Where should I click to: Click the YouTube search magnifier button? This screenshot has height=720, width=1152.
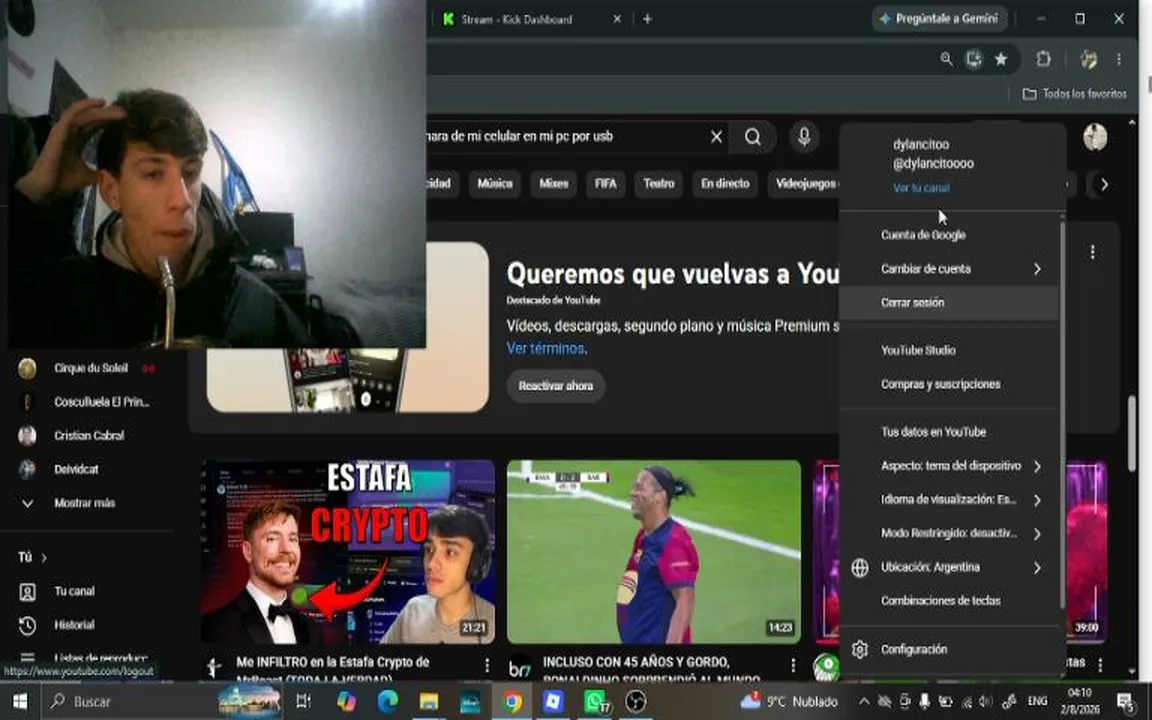(x=752, y=137)
